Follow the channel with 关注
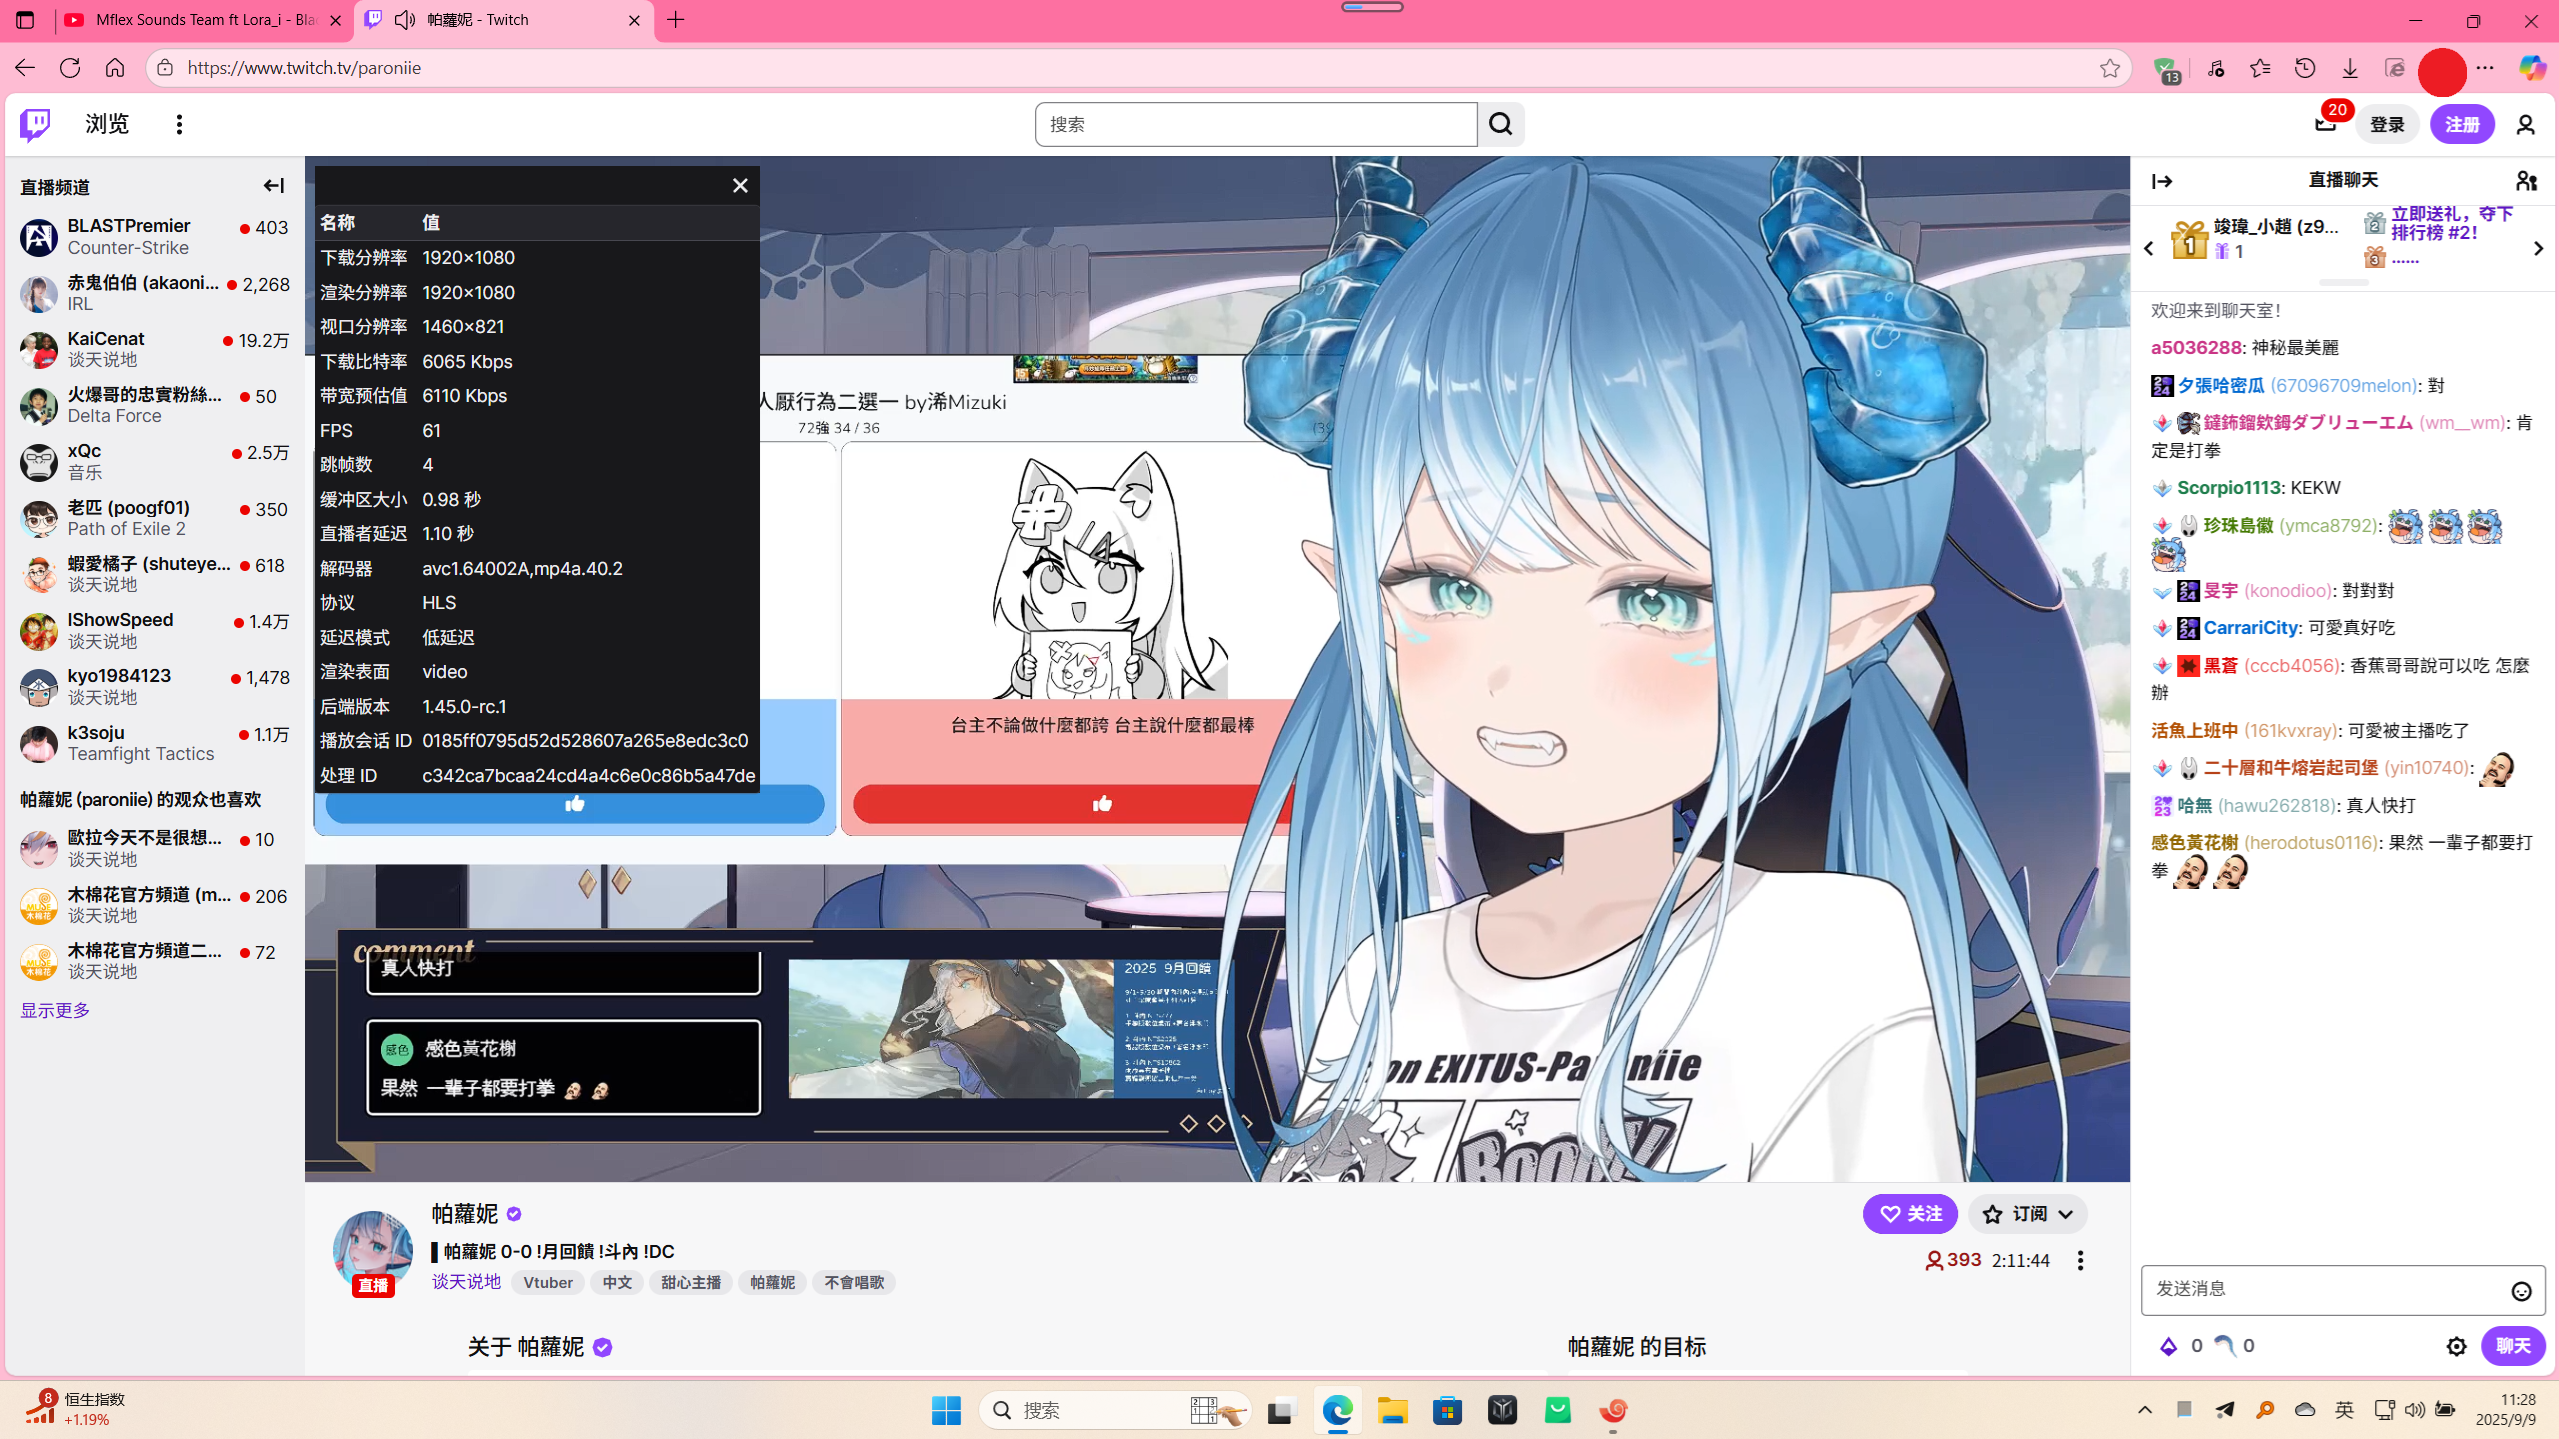The height and width of the screenshot is (1439, 2559). tap(1909, 1214)
